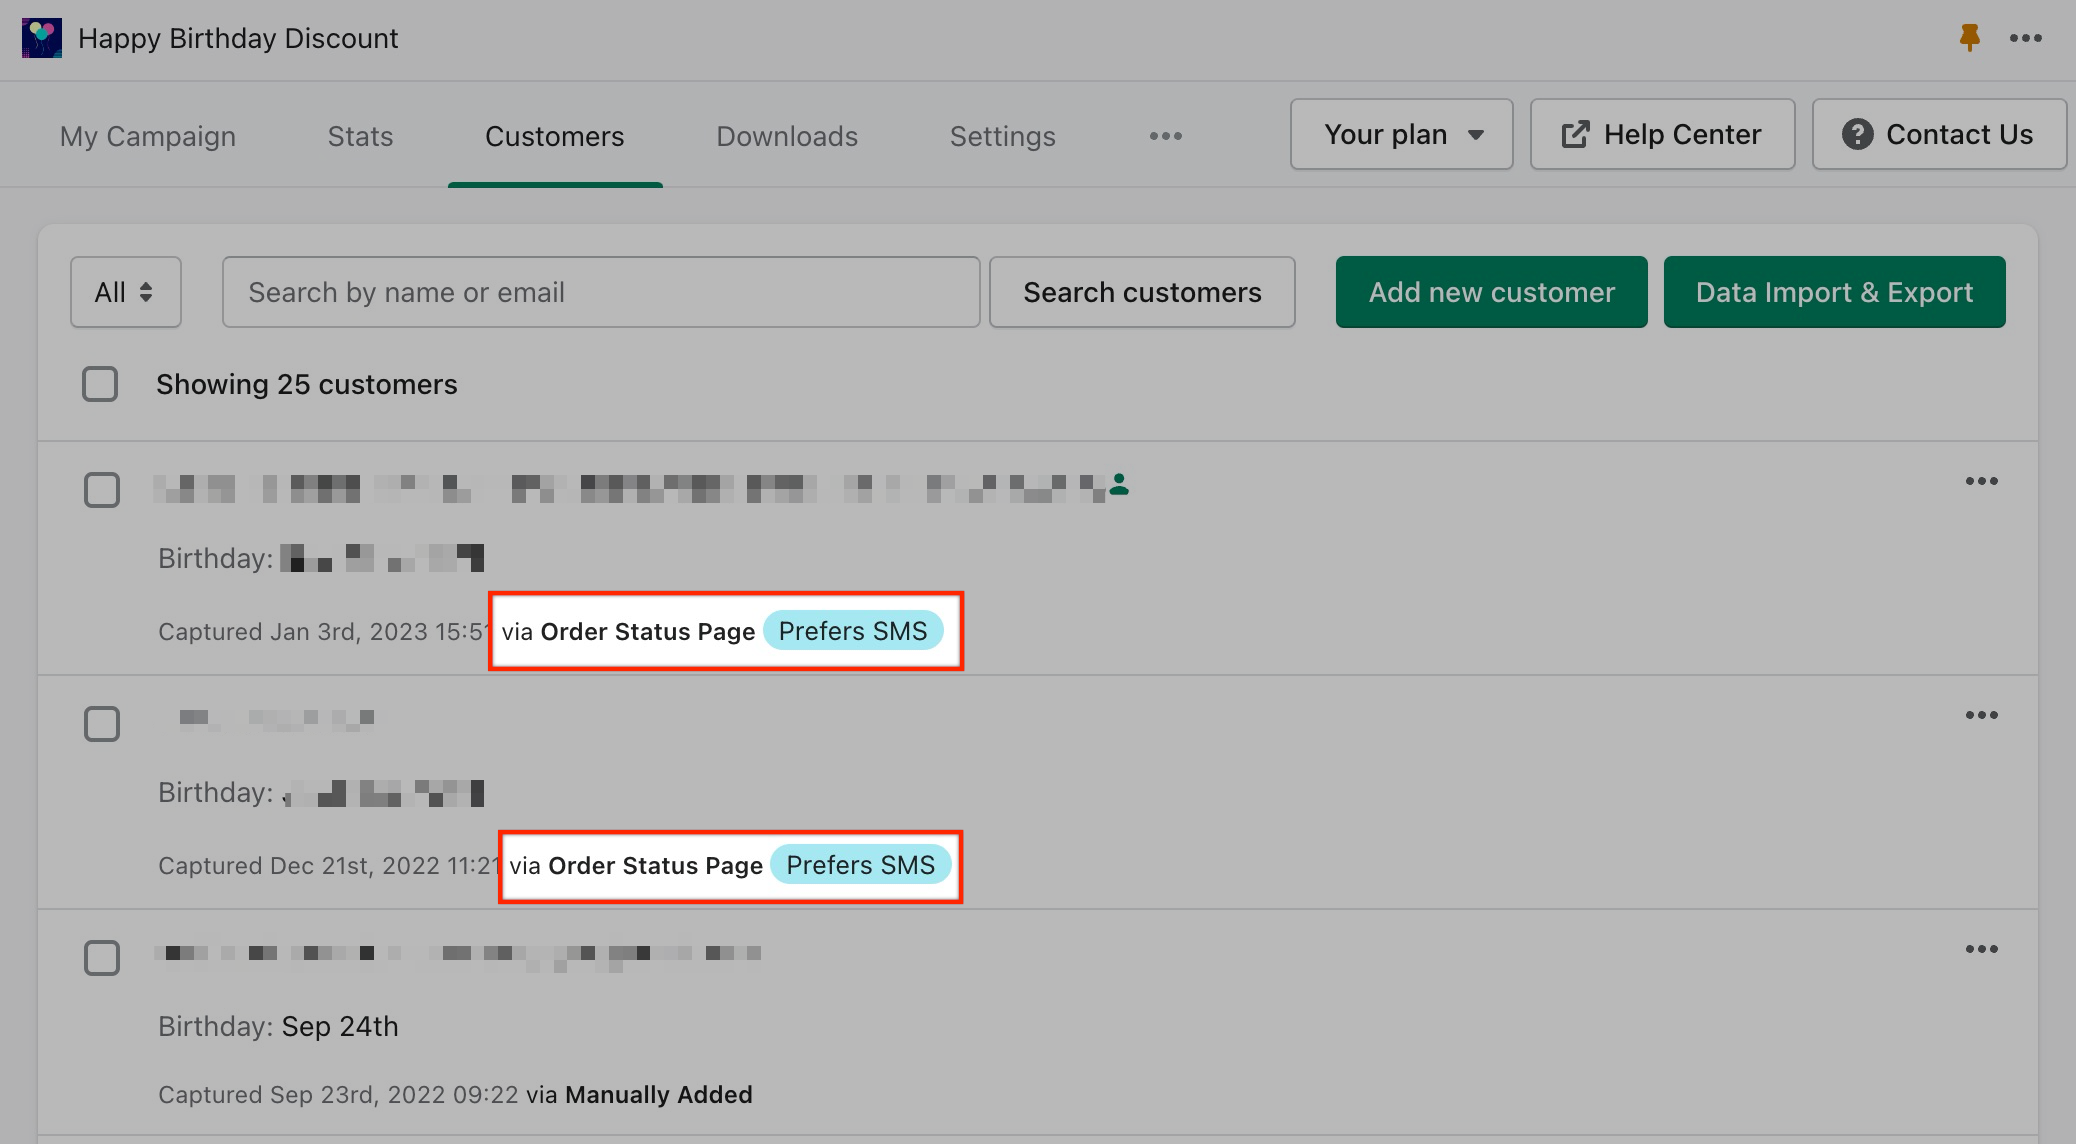
Task: Open actions menu for the first customer
Action: 1981,482
